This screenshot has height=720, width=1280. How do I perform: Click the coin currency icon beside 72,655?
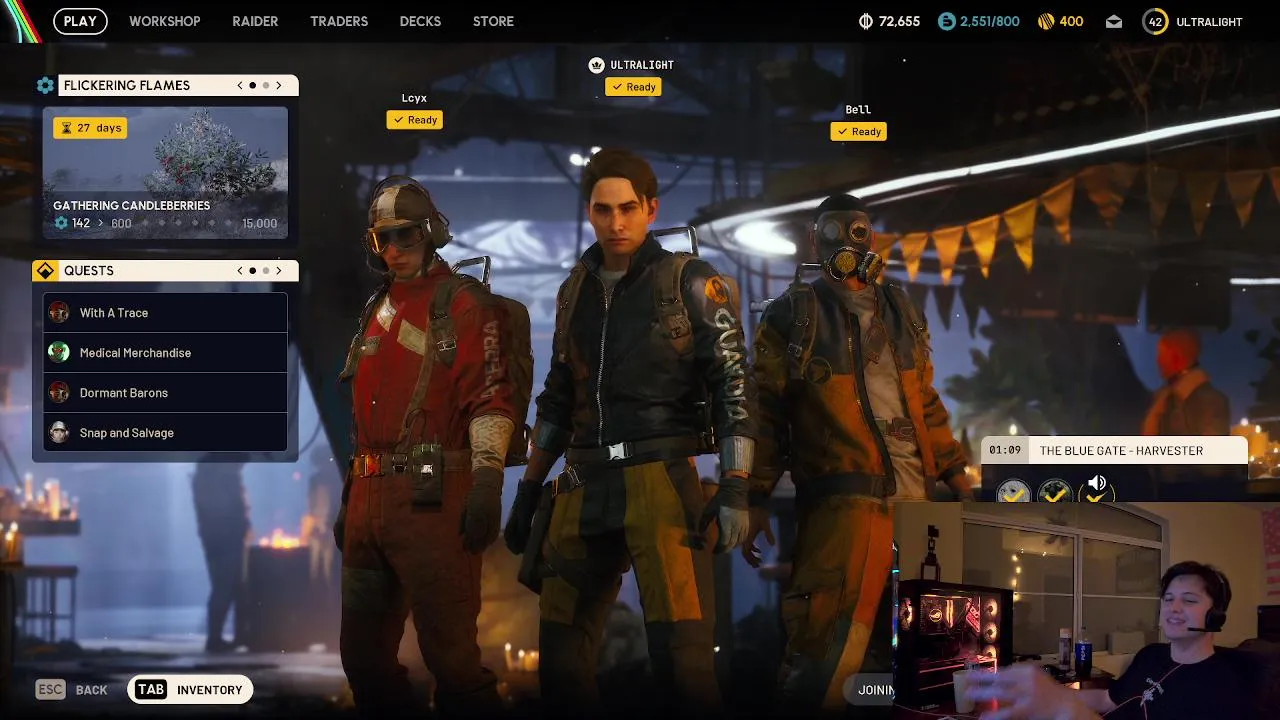pos(866,21)
